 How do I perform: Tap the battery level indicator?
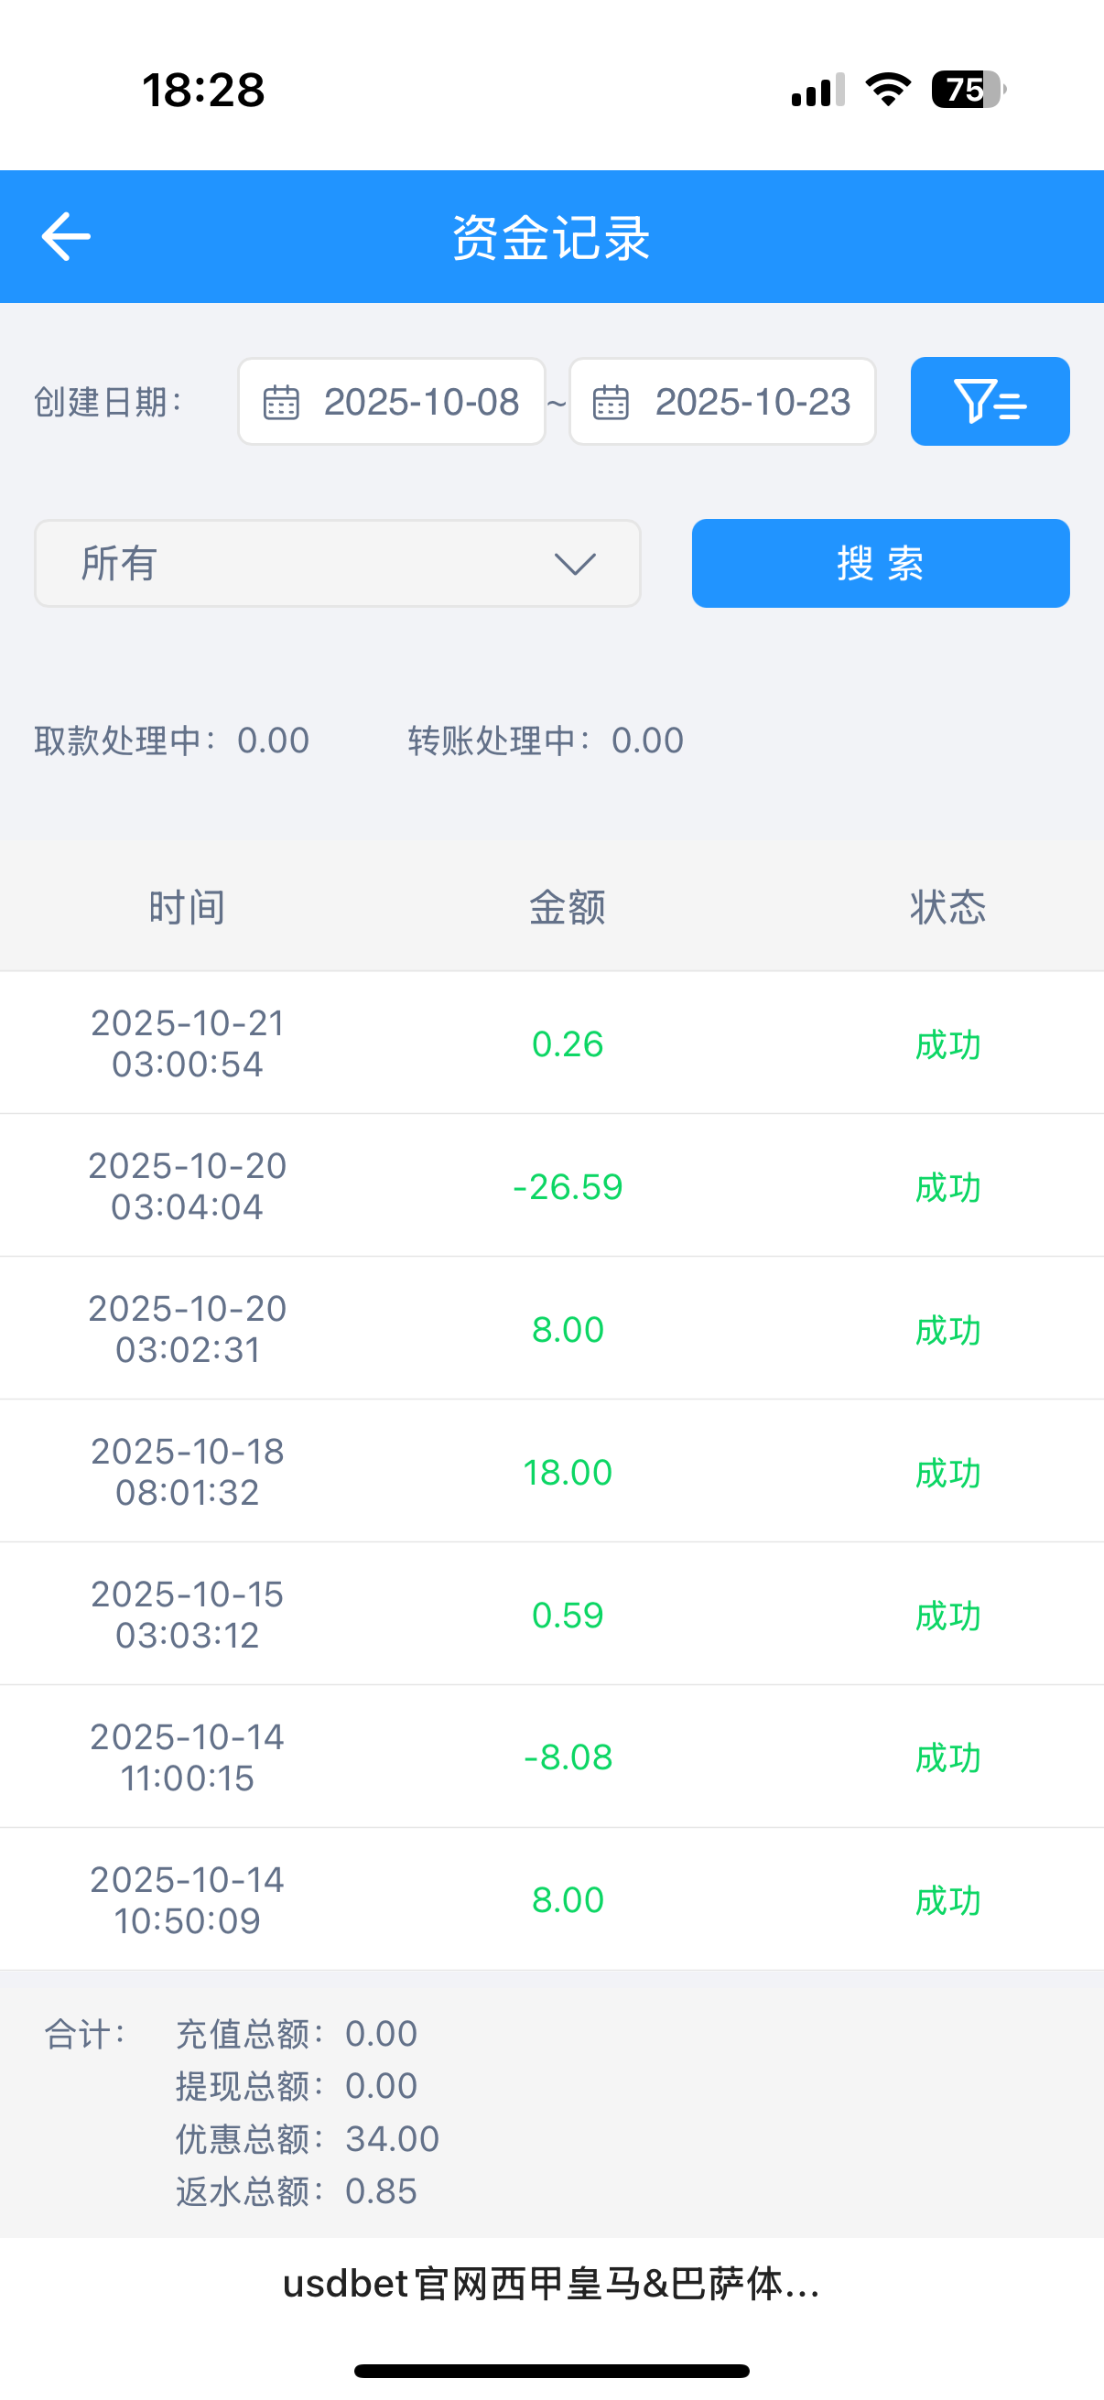(967, 89)
